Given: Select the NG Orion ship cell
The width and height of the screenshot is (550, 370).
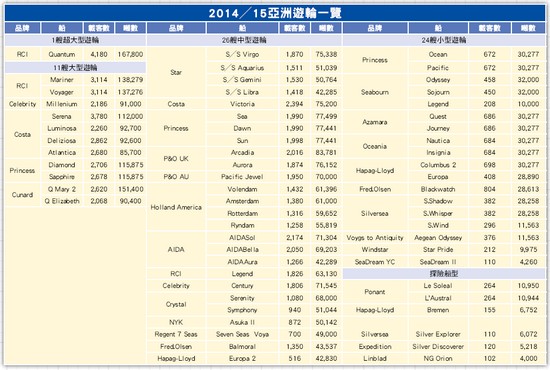Looking at the screenshot, I should (x=438, y=358).
